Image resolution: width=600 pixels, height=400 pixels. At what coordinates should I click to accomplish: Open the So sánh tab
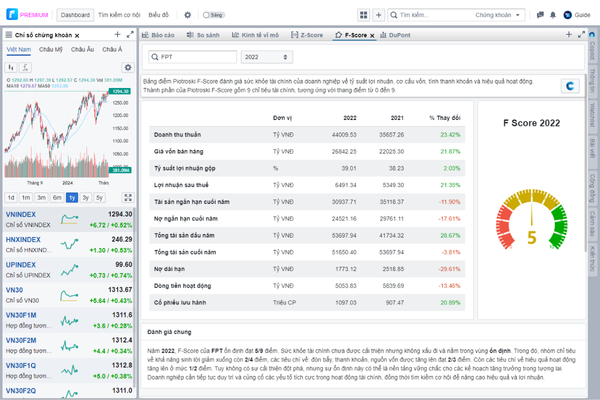pyautogui.click(x=203, y=35)
